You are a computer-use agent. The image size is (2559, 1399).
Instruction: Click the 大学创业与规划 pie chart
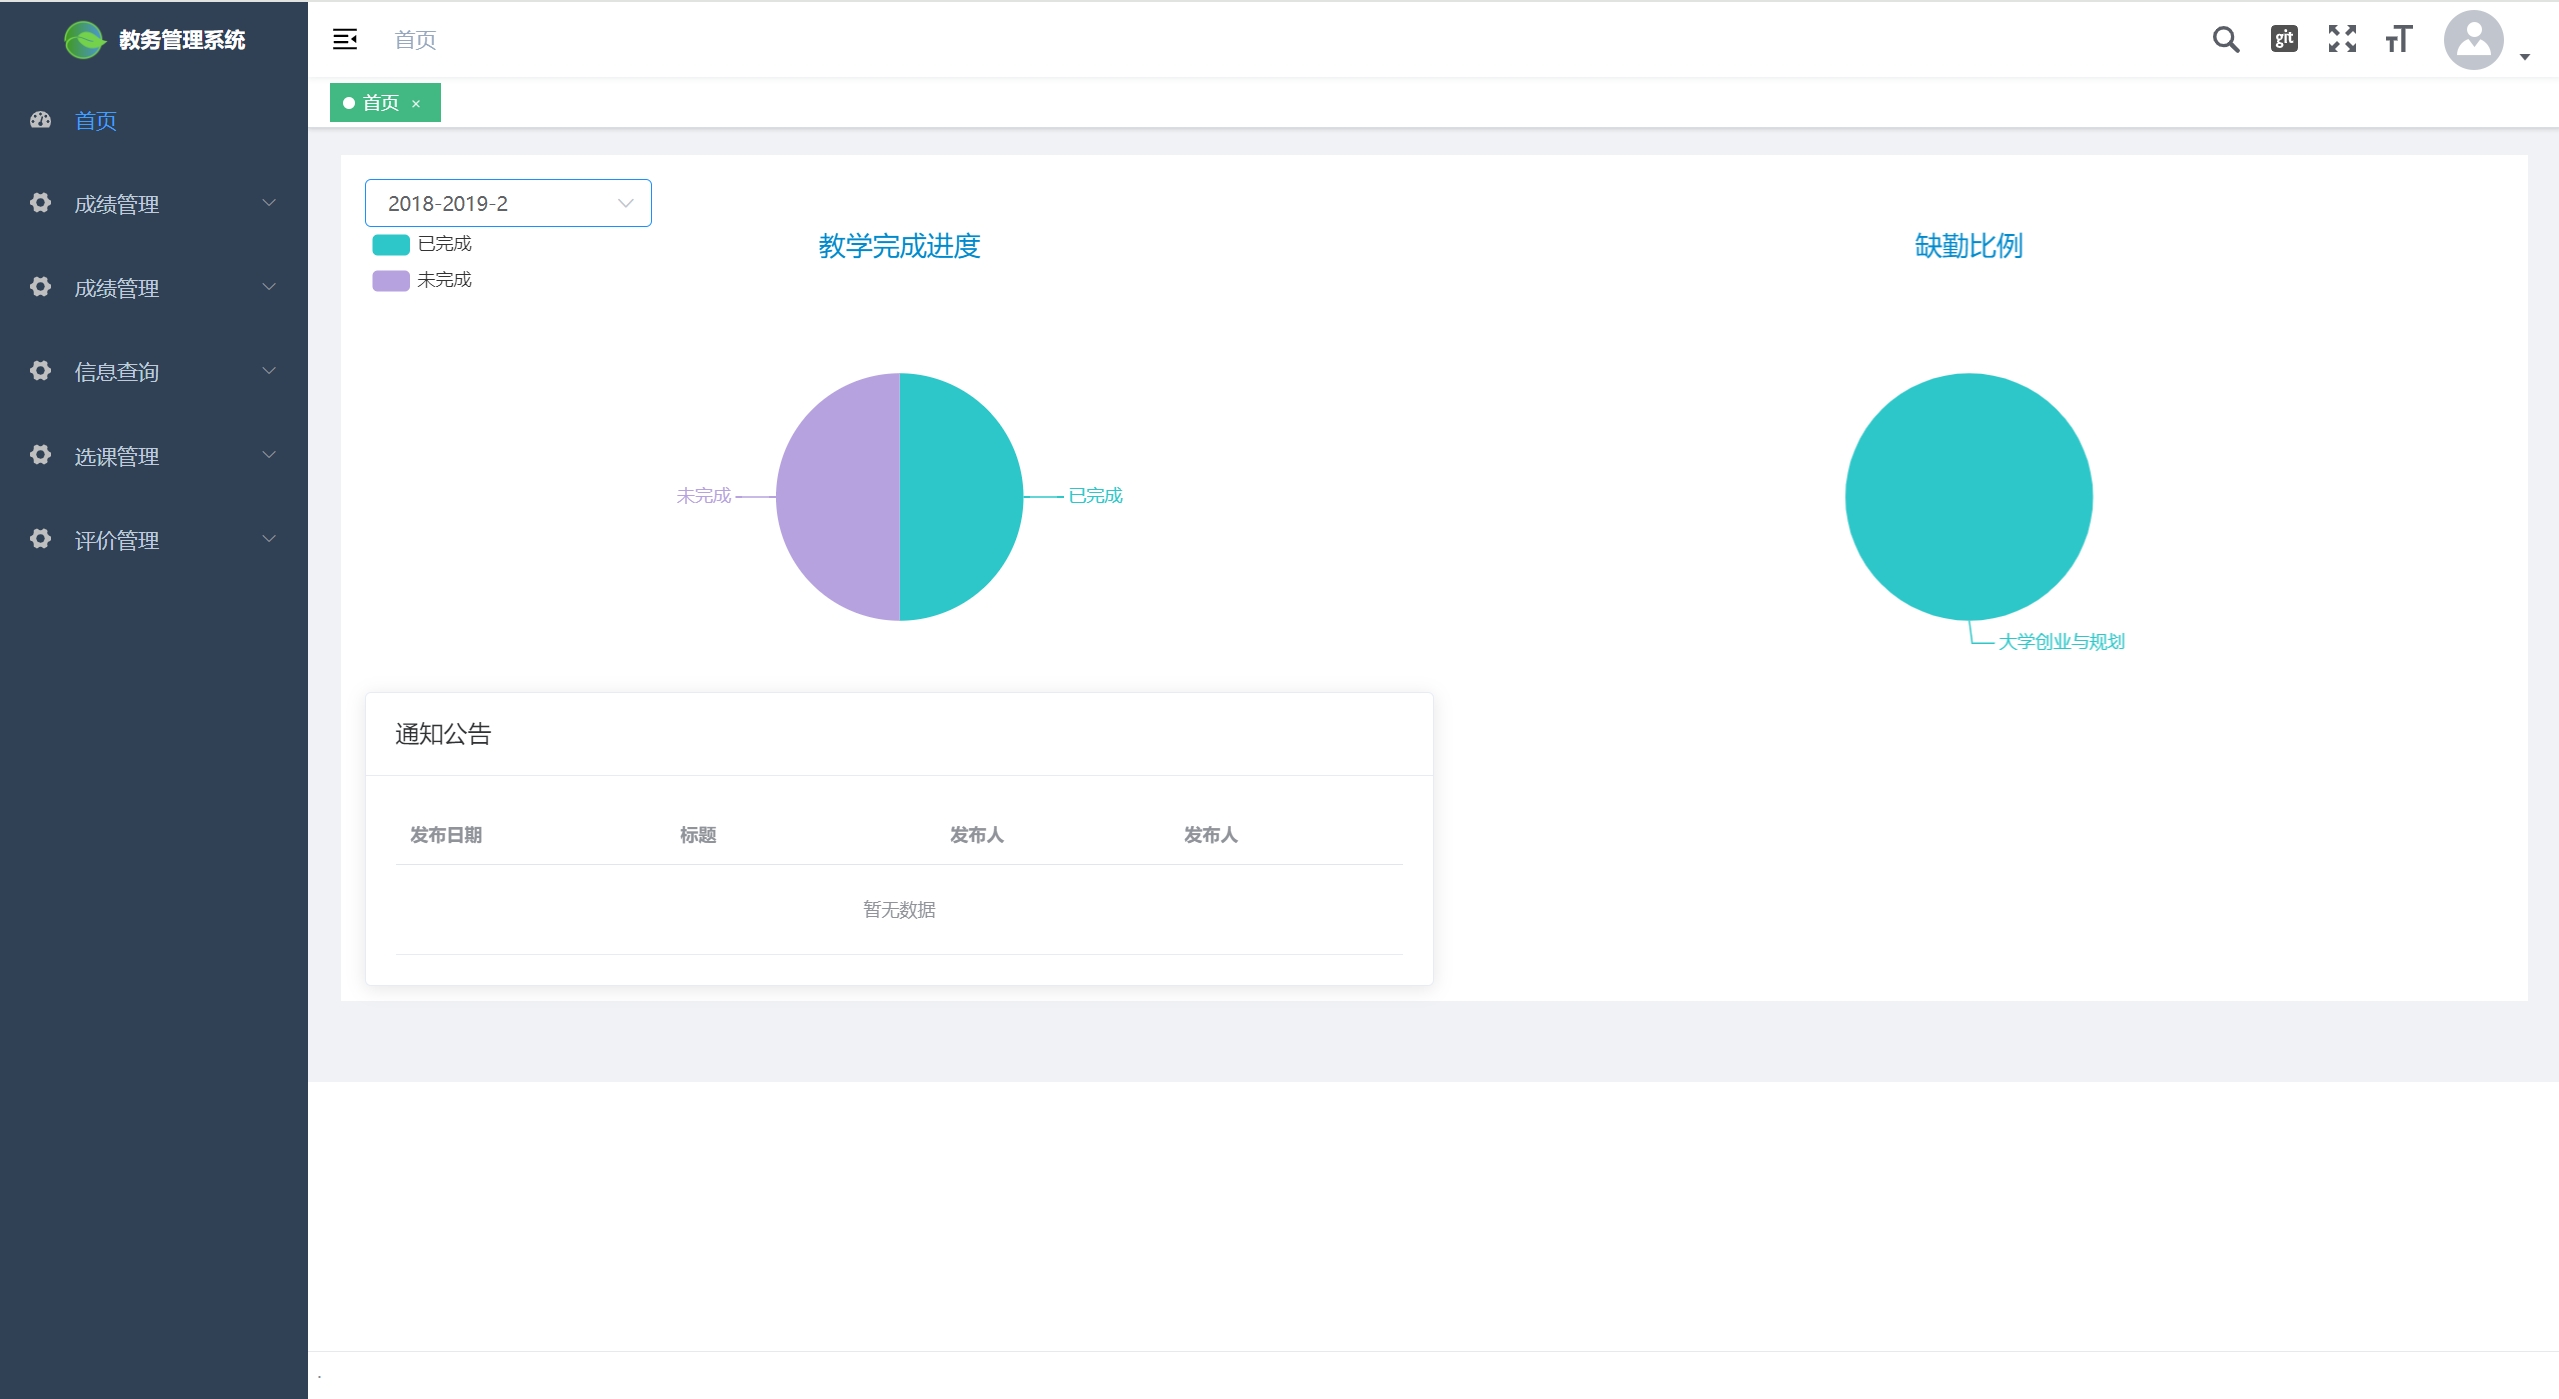pos(1968,497)
